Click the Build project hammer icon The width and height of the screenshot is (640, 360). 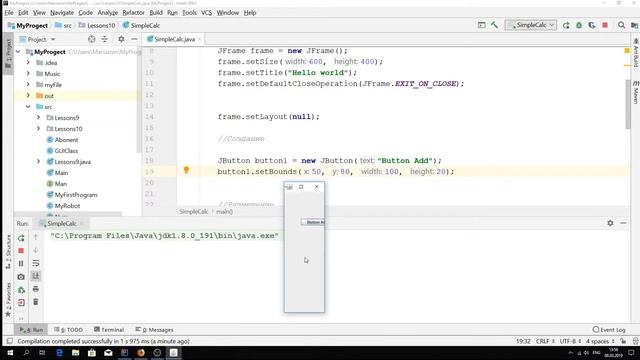tap(494, 25)
